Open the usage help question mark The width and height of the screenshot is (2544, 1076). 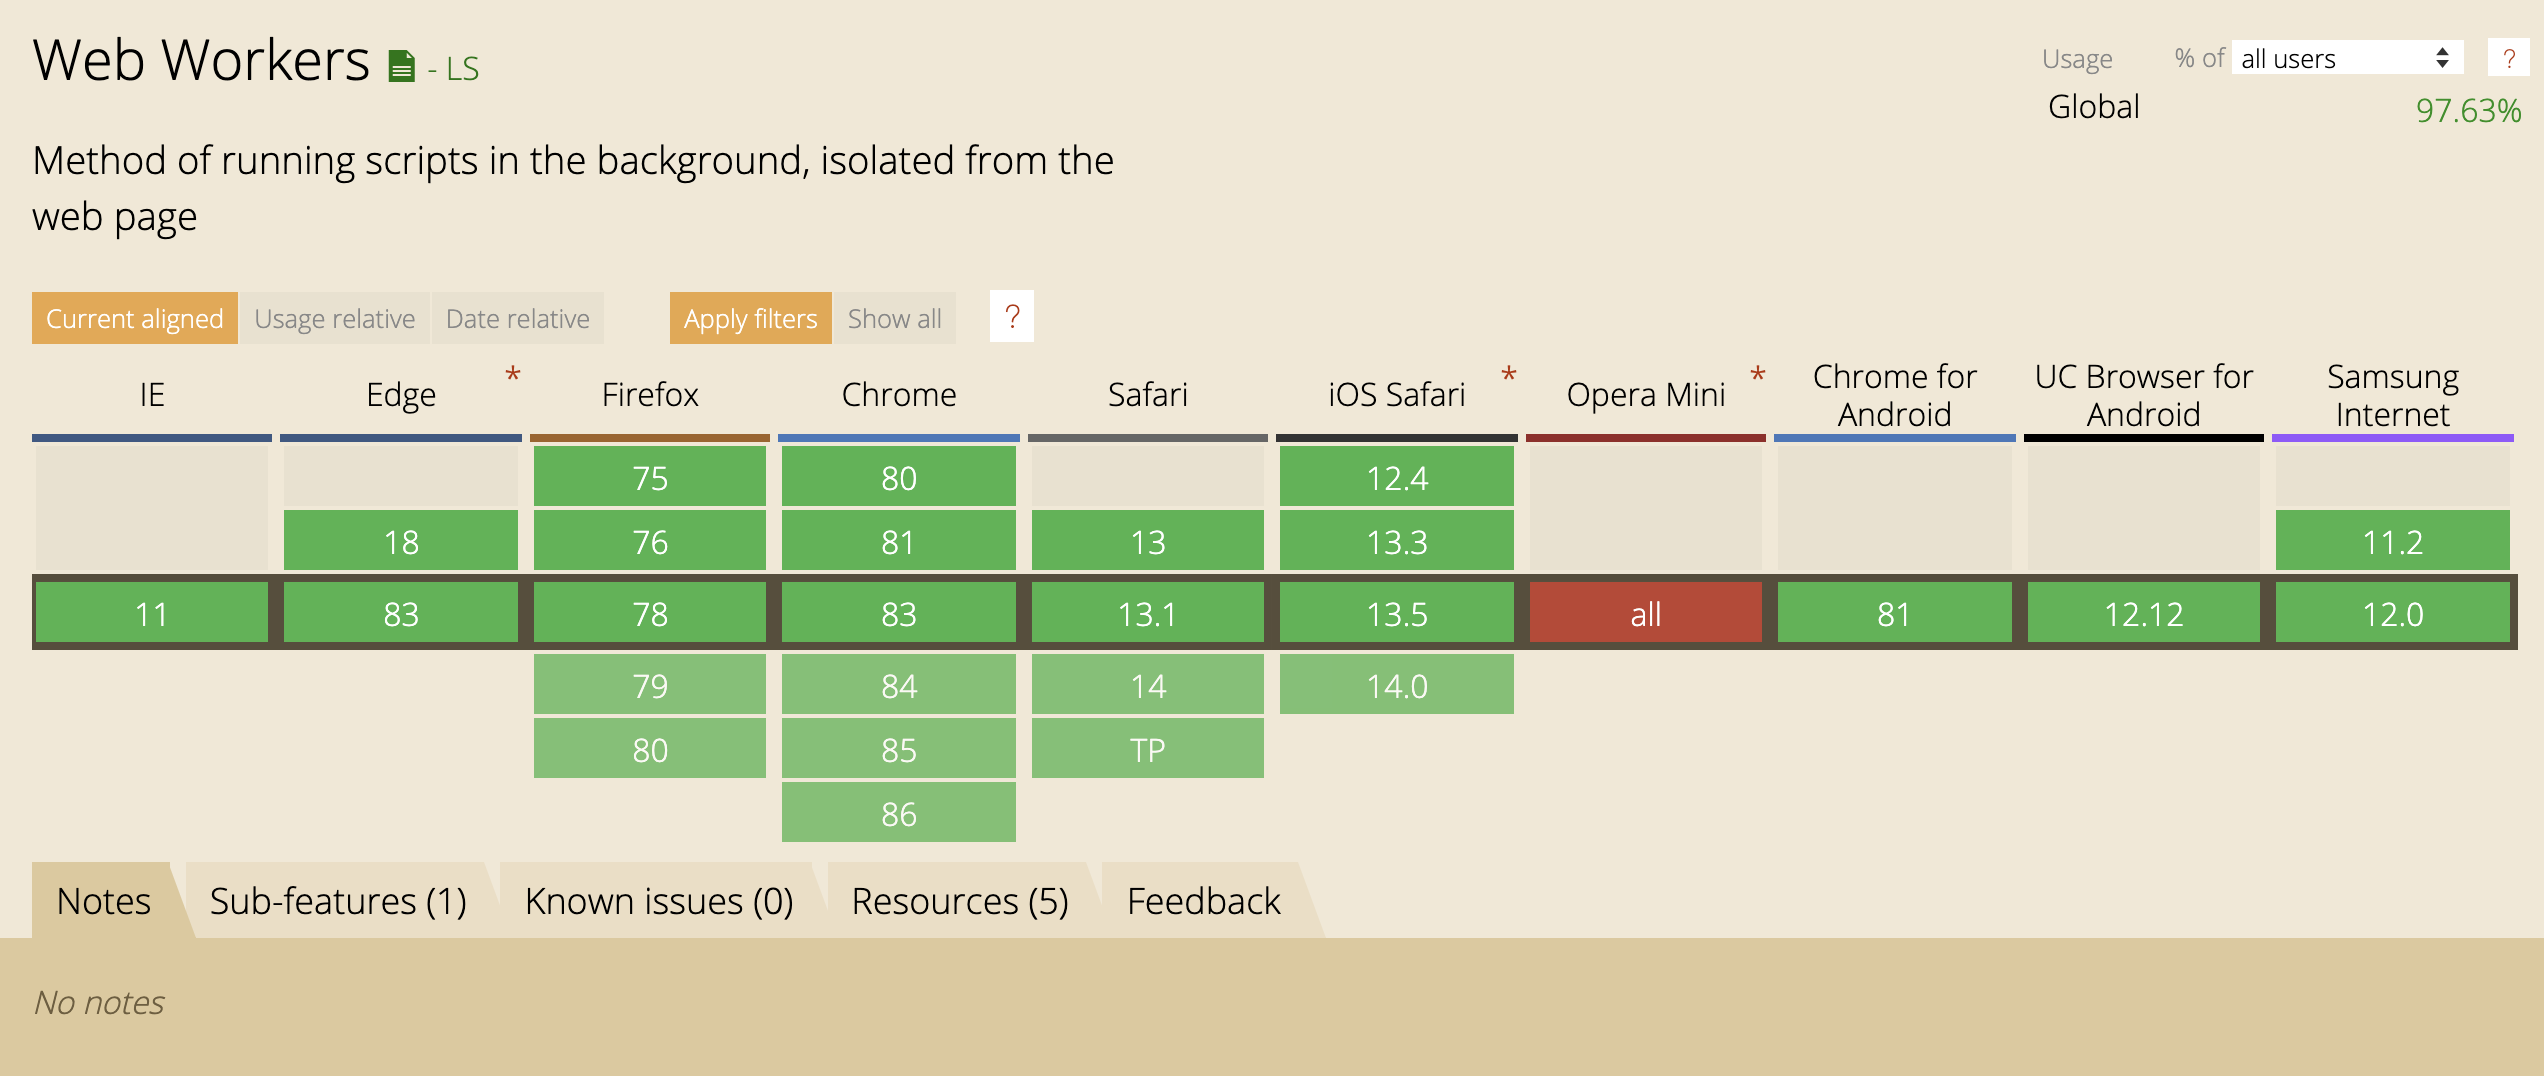point(2508,58)
